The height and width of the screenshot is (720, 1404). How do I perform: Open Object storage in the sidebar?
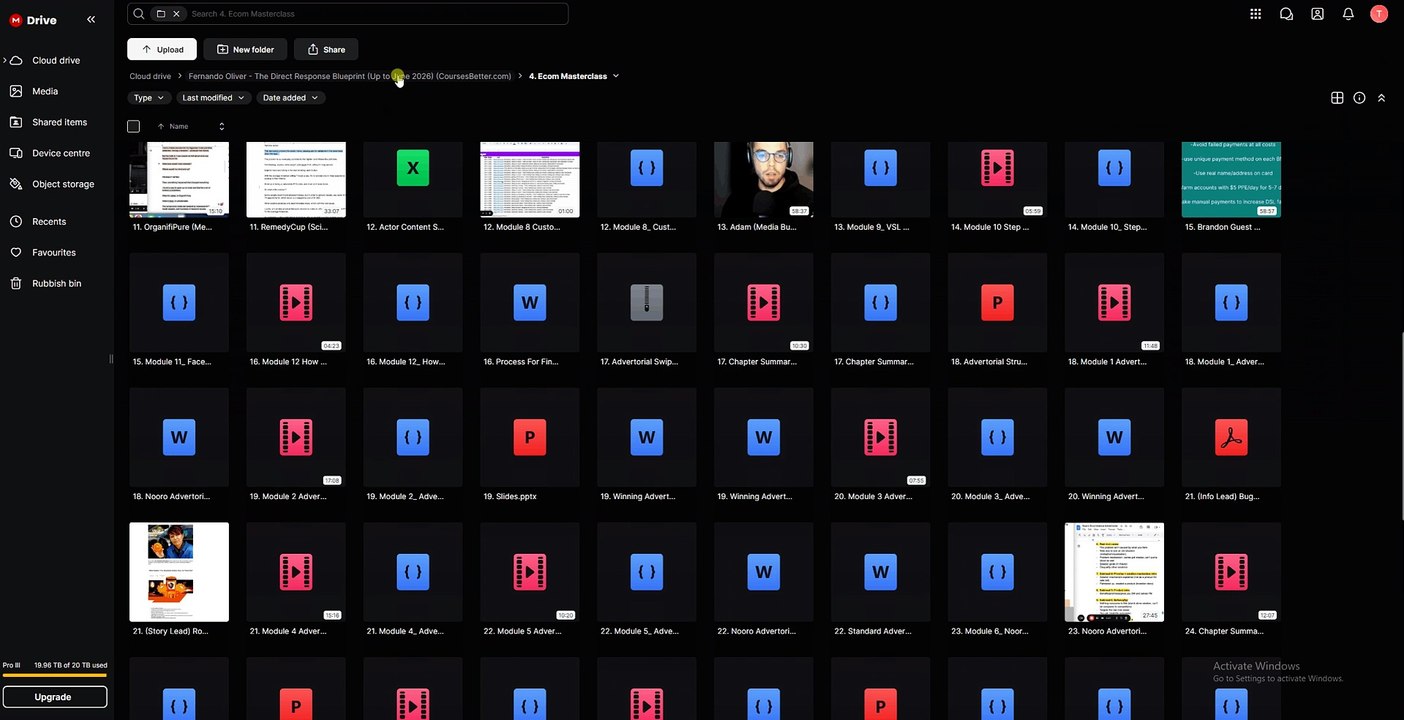click(63, 184)
